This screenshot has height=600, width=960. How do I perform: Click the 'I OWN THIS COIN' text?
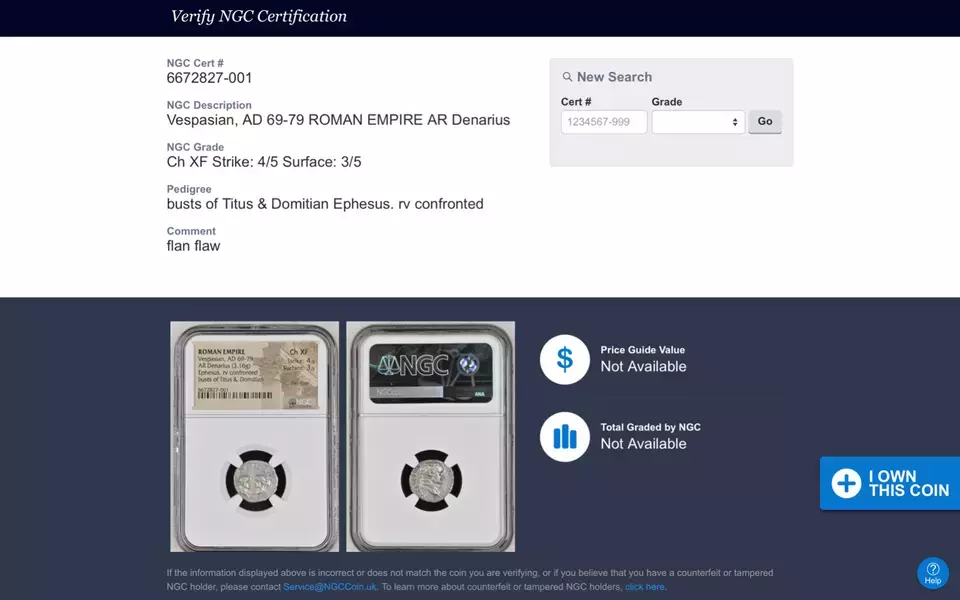[x=908, y=483]
